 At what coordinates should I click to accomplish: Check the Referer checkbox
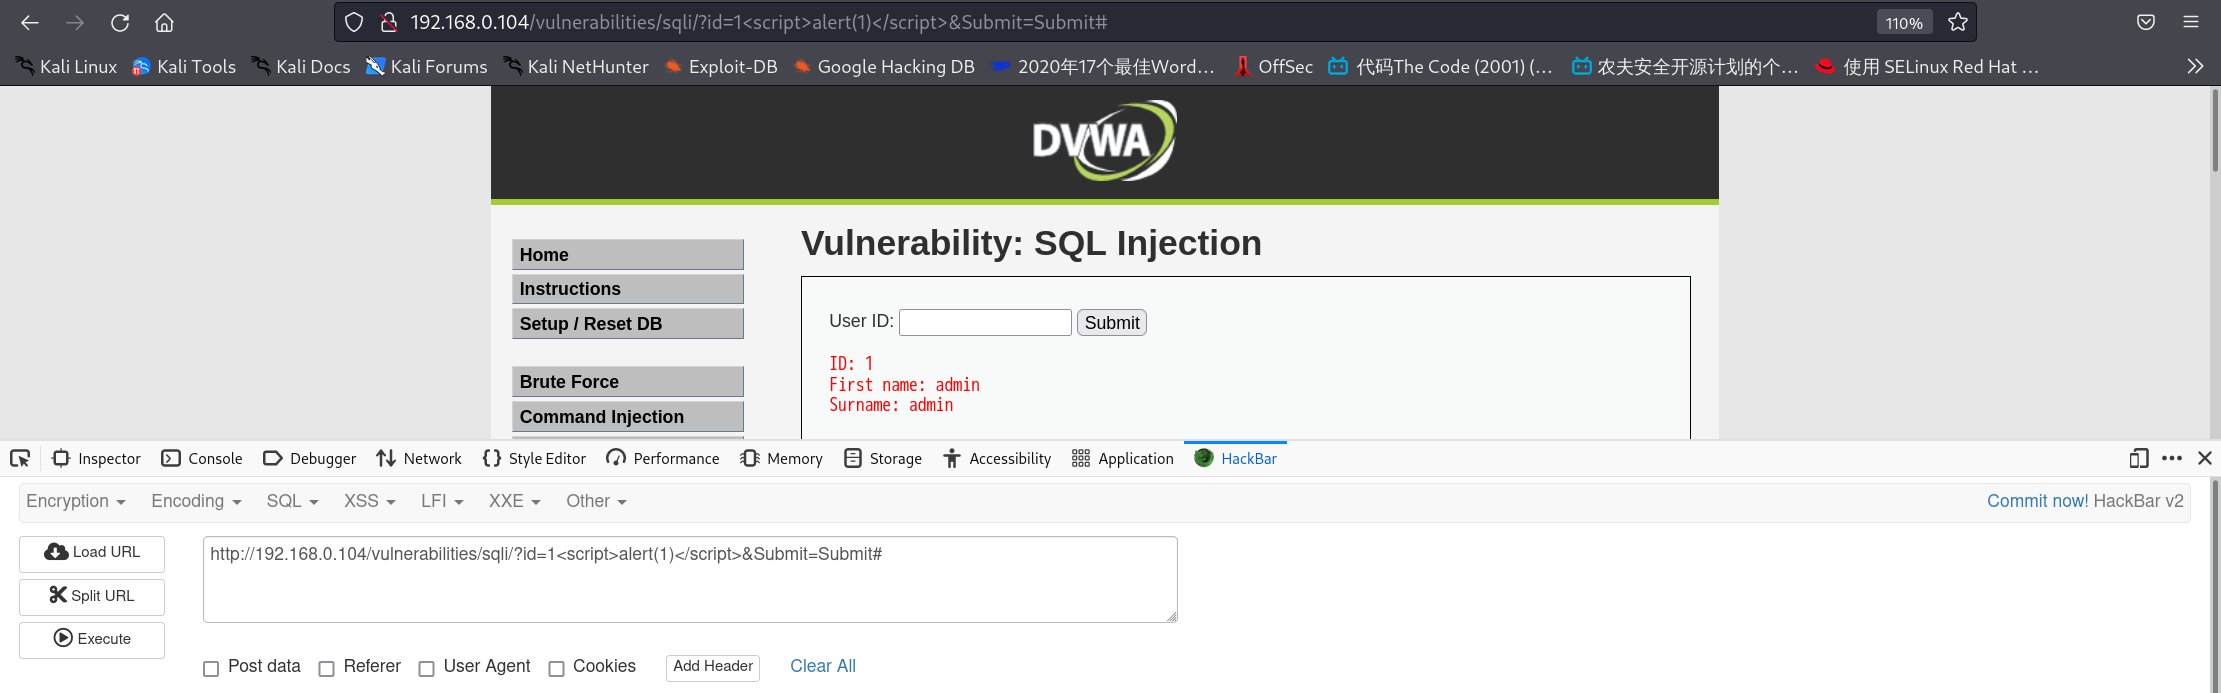click(x=326, y=669)
